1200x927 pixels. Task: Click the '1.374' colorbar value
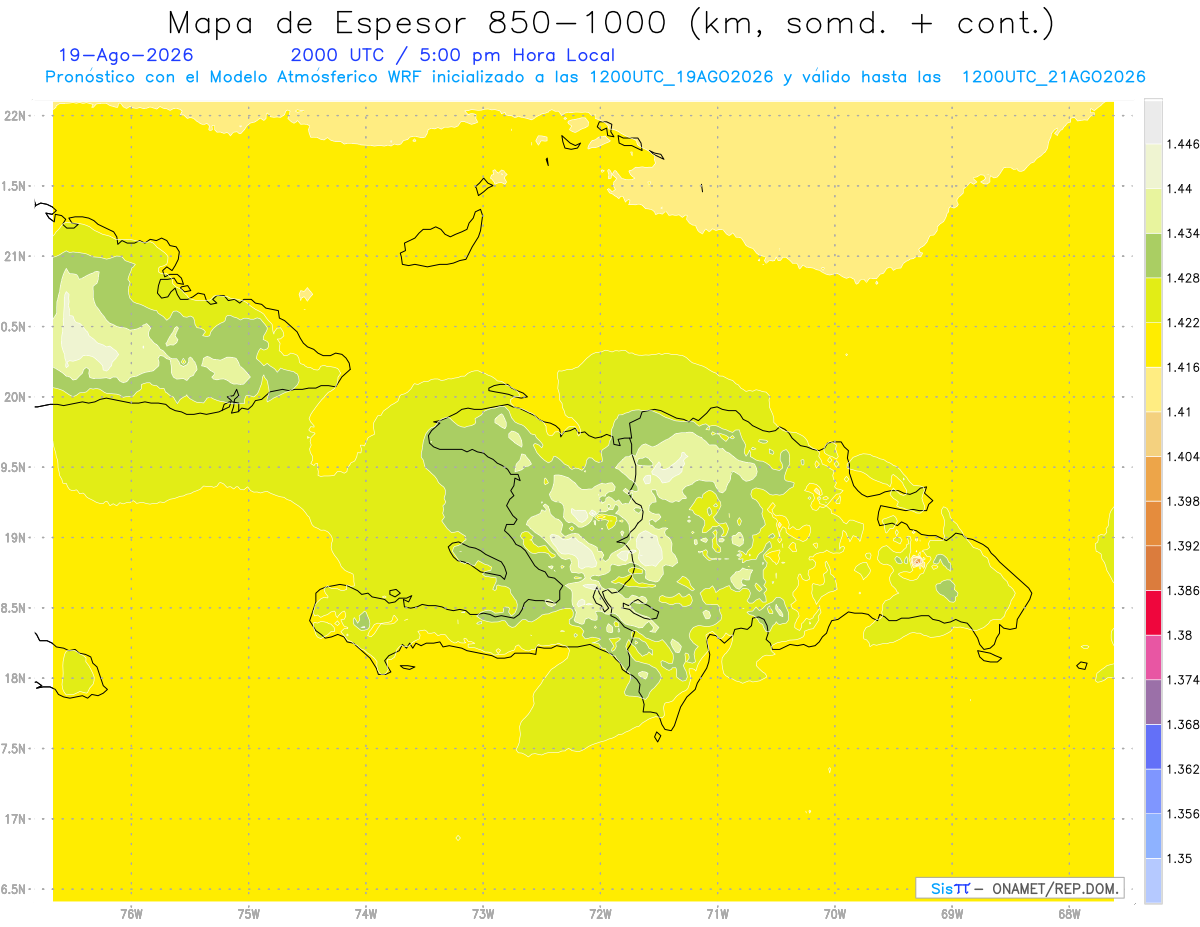pos(1182,679)
